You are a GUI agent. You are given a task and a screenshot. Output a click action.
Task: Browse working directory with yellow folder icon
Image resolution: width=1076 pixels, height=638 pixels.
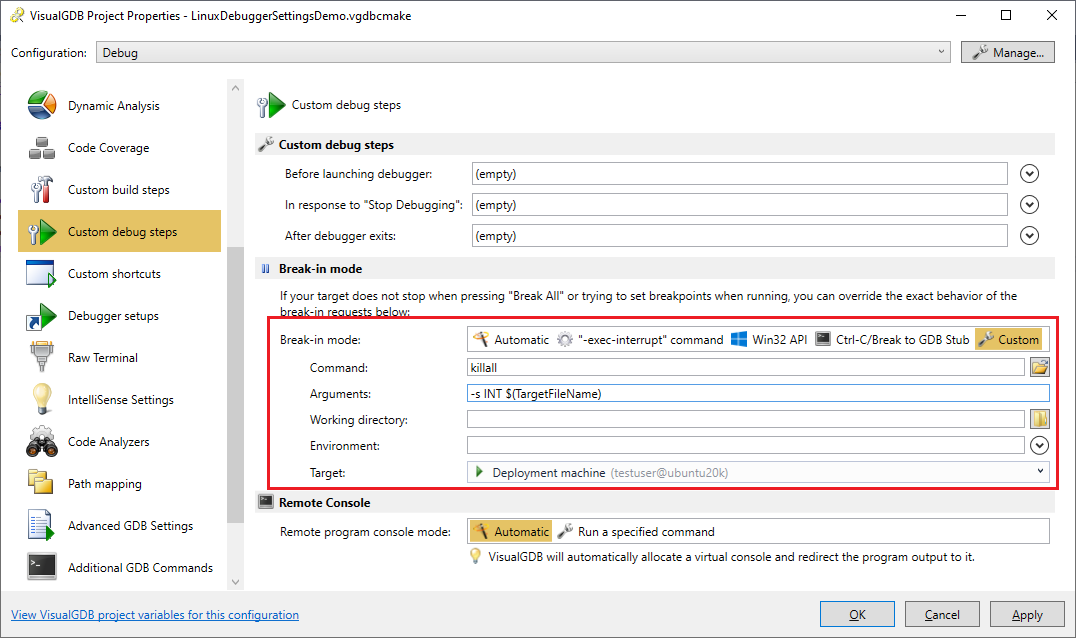[1040, 419]
